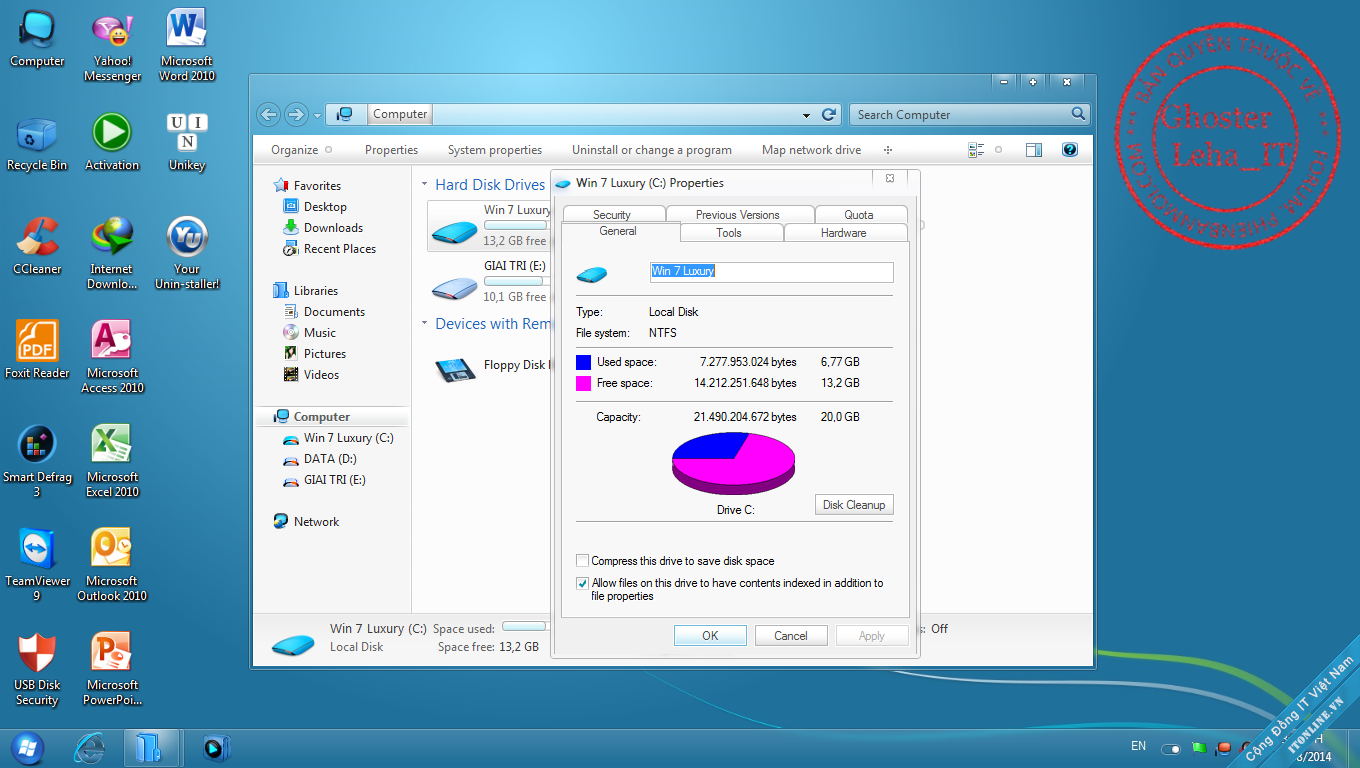Click the Change your view icon

(976, 150)
